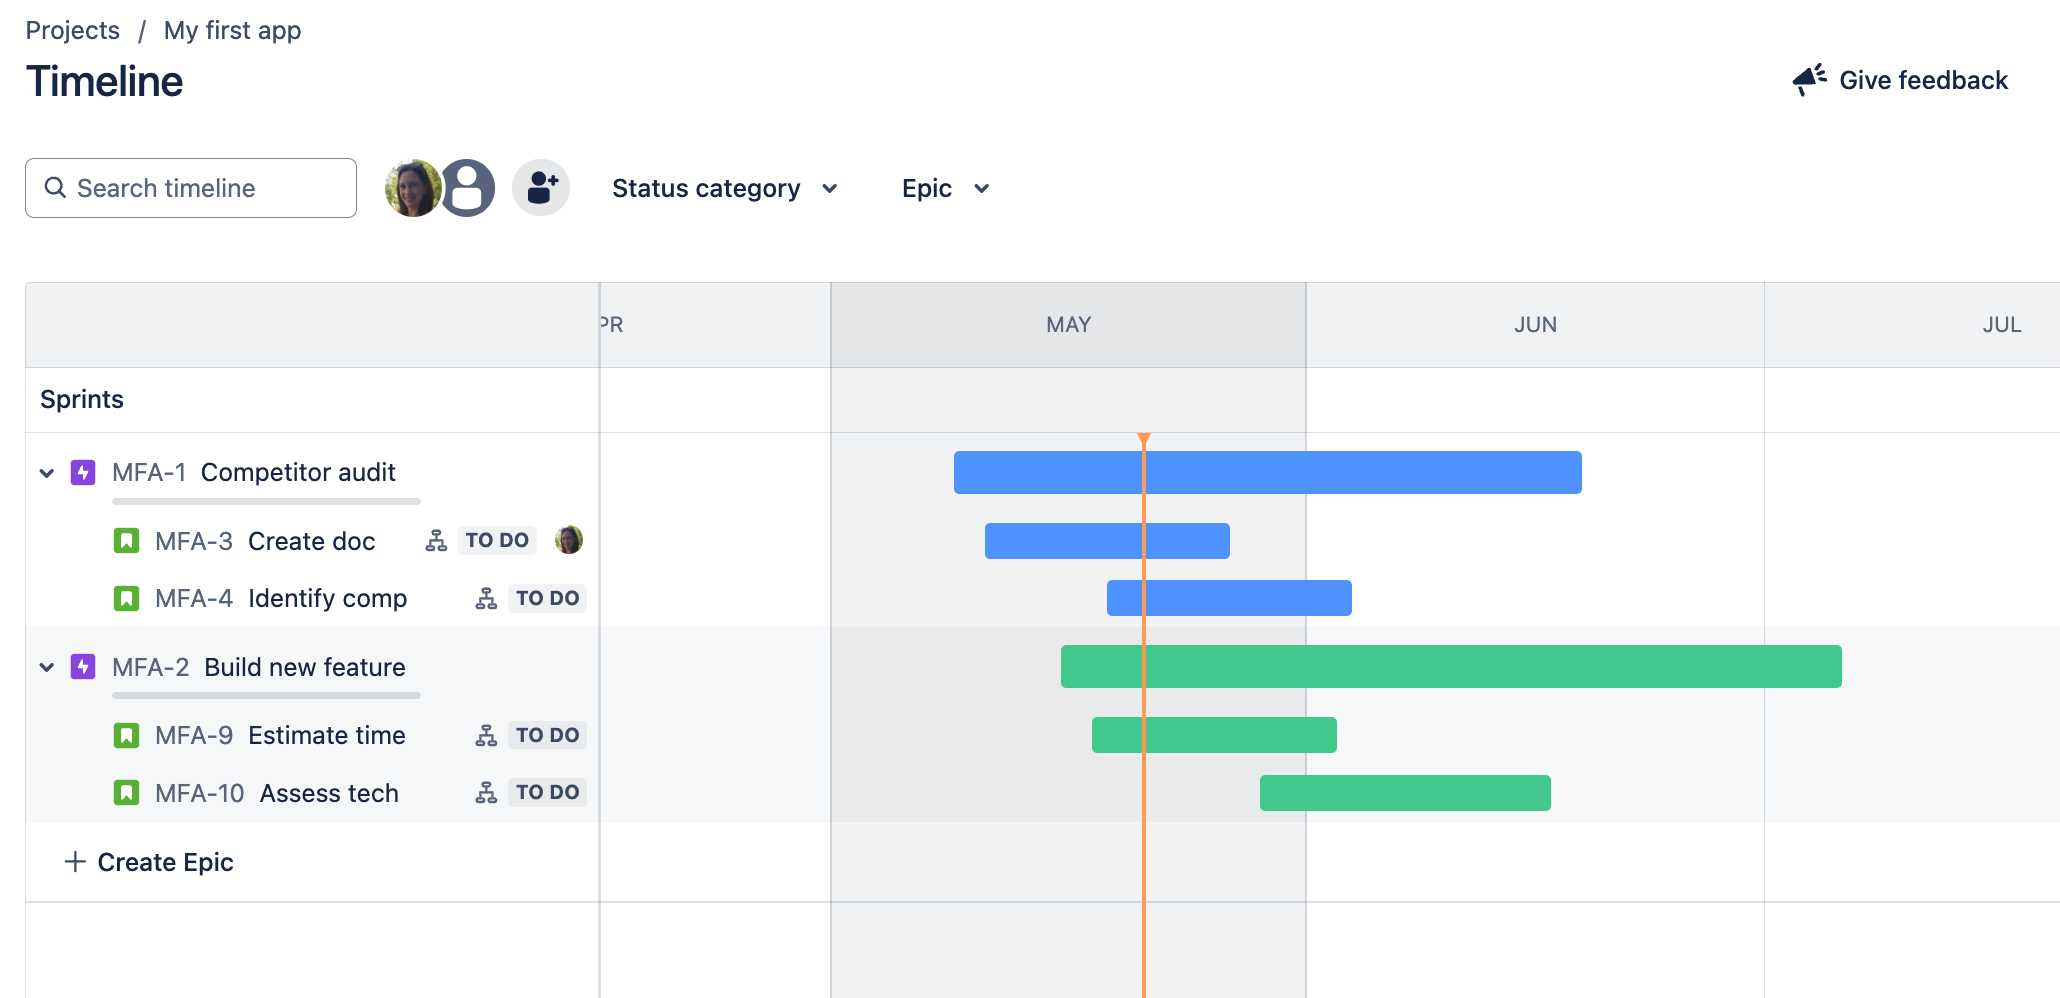Open the add people icon near the avatars
The image size is (2060, 998).
540,186
